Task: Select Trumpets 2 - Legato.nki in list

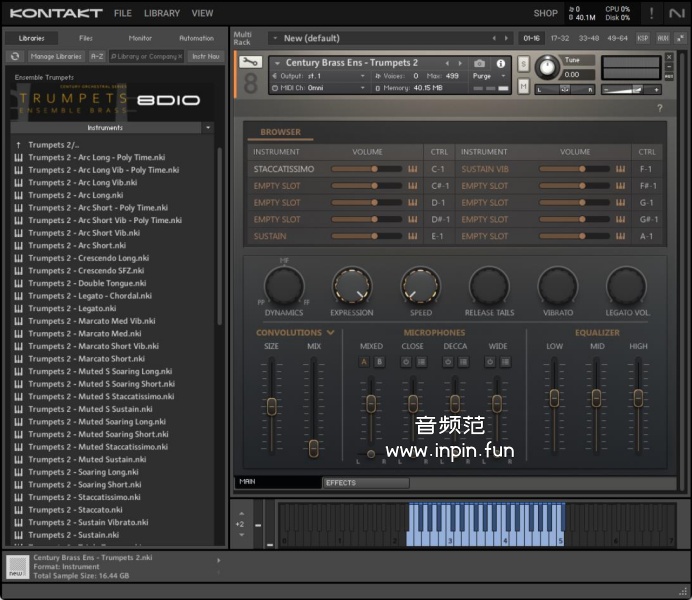Action: pyautogui.click(x=72, y=308)
